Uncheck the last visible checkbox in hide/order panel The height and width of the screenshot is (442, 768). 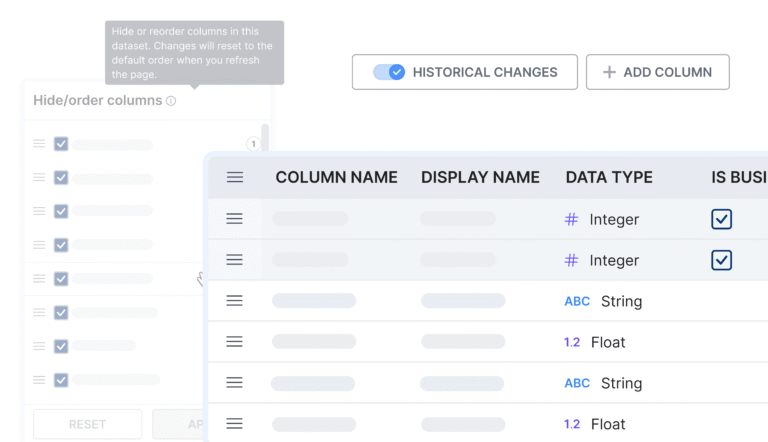coord(61,380)
